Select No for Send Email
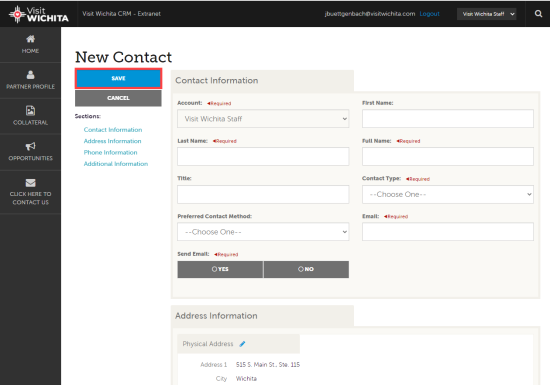 click(306, 269)
